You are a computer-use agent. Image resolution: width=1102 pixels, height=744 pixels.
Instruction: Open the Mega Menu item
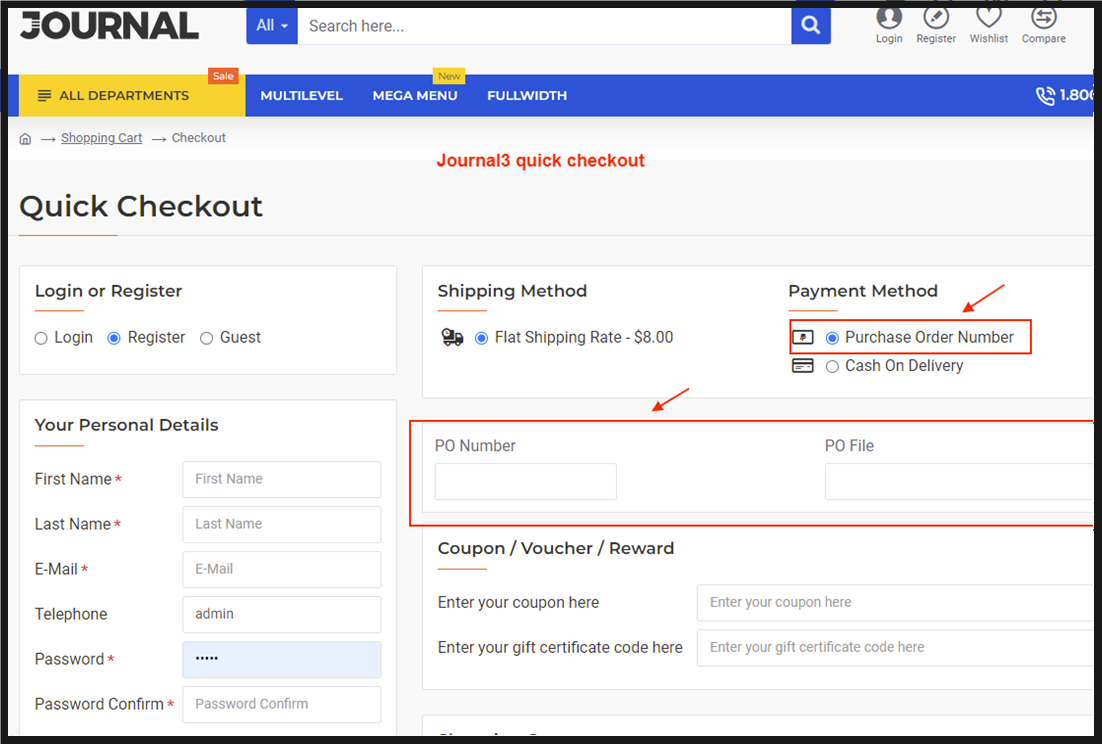point(415,96)
